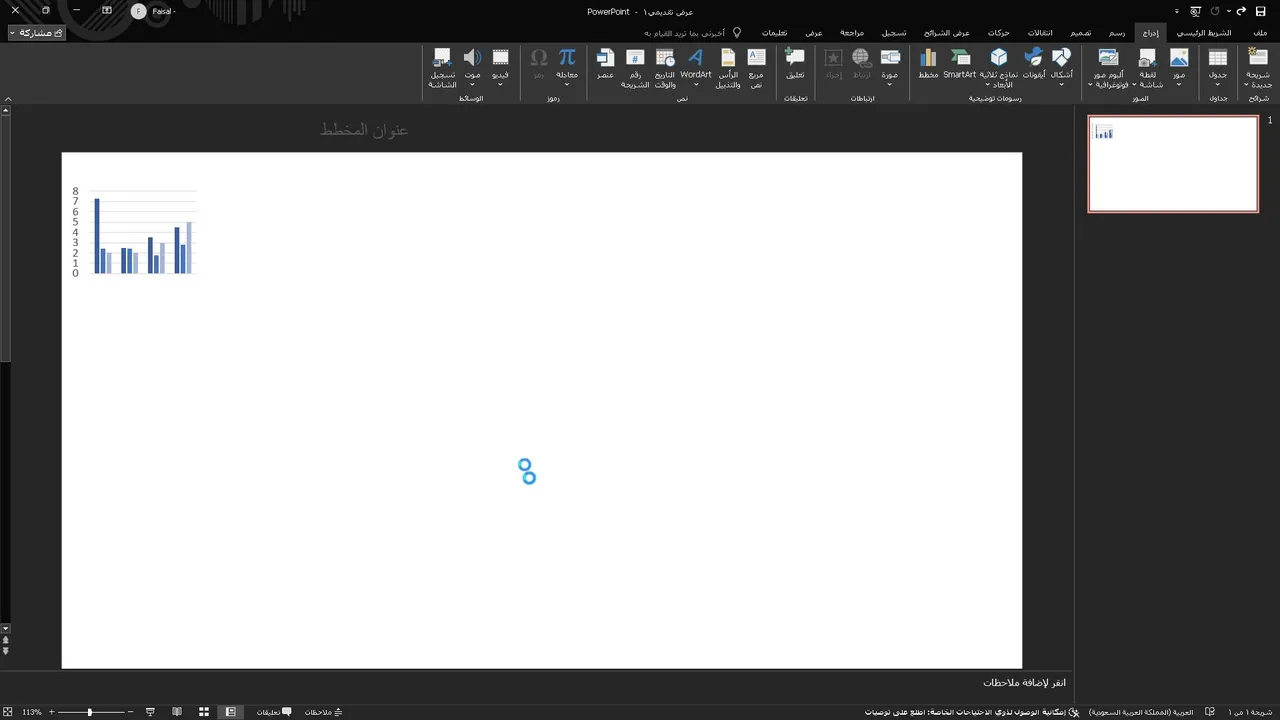1280x720 pixels.
Task: Open the Zoom (مورة) link options
Action: tap(890, 67)
